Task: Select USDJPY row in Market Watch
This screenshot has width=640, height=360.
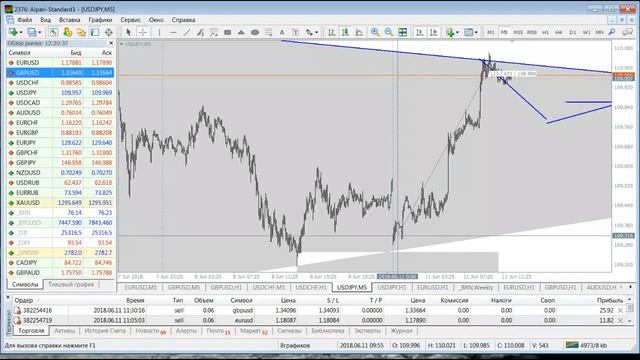Action: pos(60,93)
